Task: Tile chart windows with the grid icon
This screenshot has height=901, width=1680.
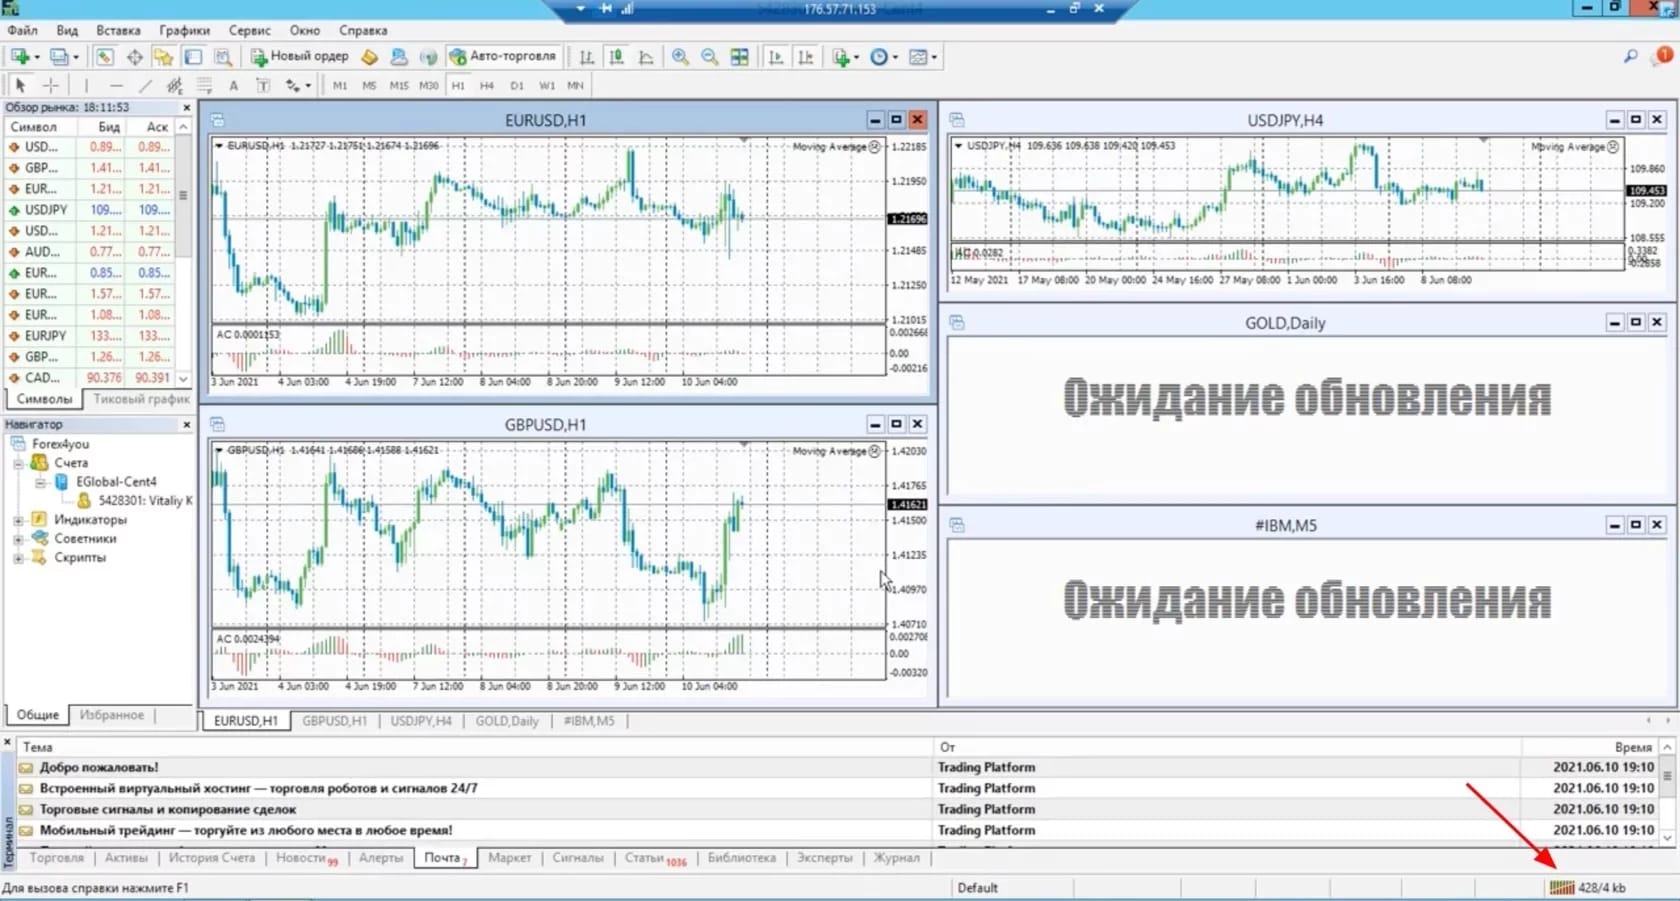Action: click(740, 57)
